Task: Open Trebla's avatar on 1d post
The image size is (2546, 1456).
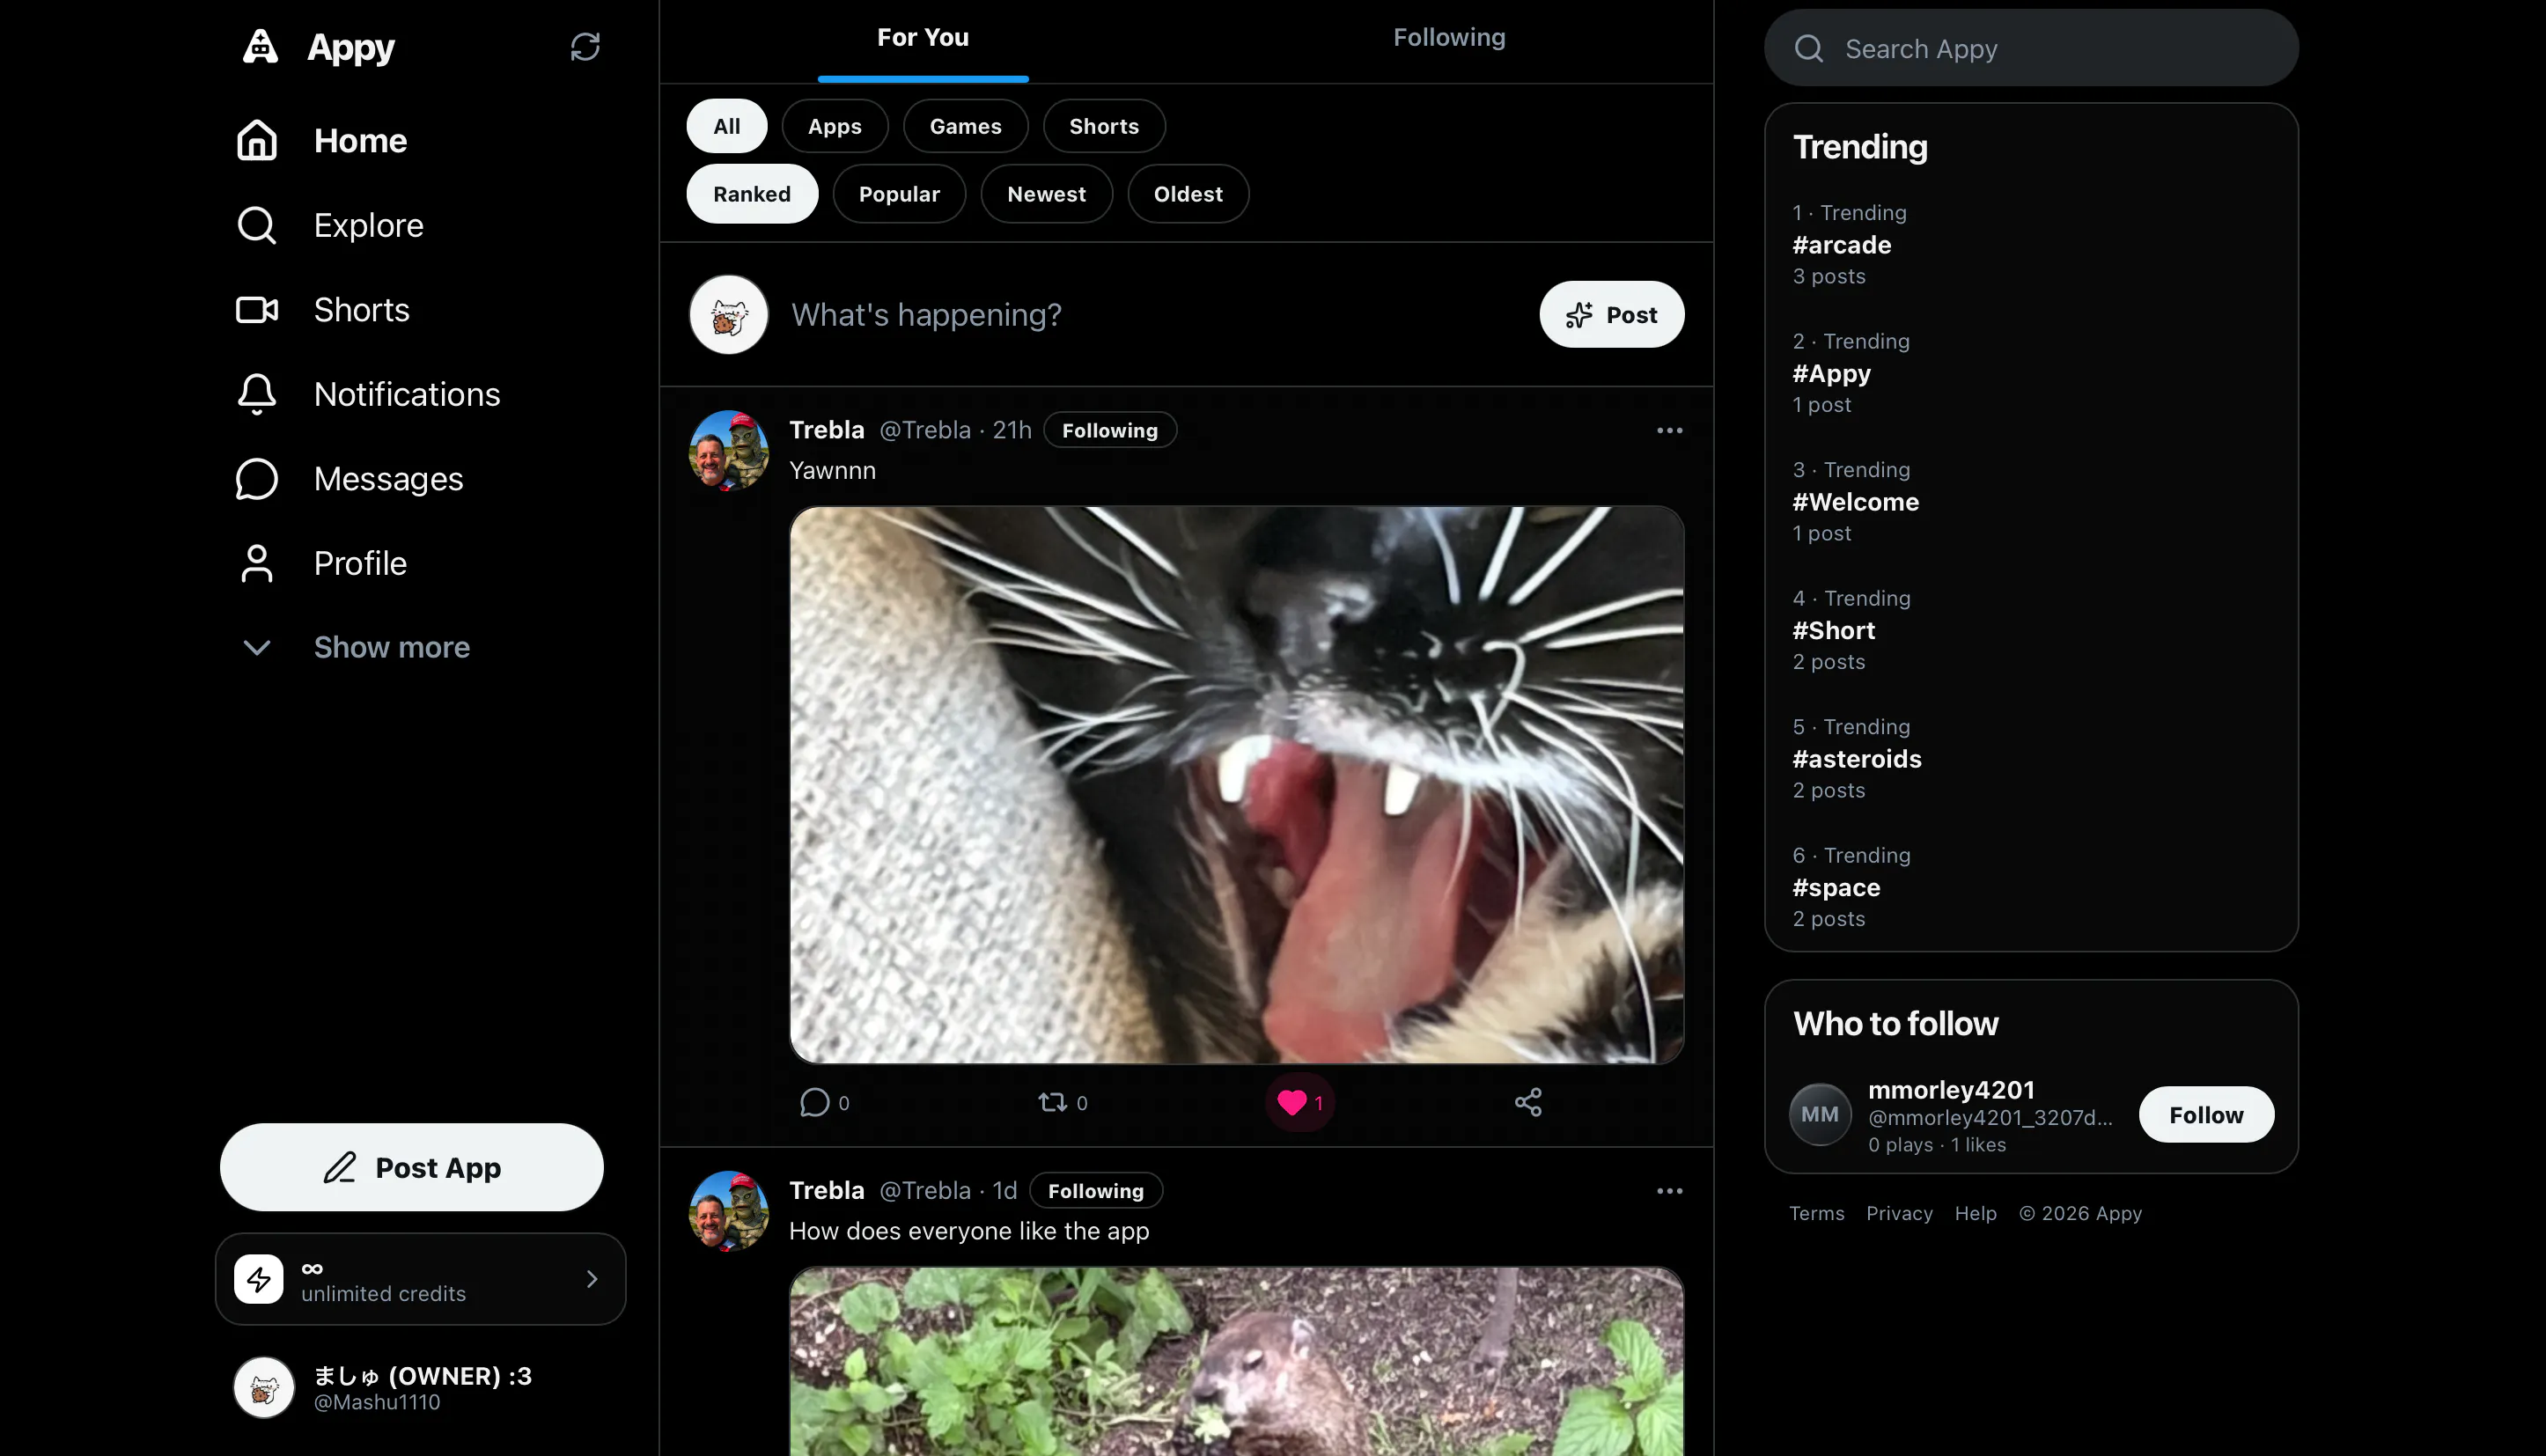Action: point(729,1211)
